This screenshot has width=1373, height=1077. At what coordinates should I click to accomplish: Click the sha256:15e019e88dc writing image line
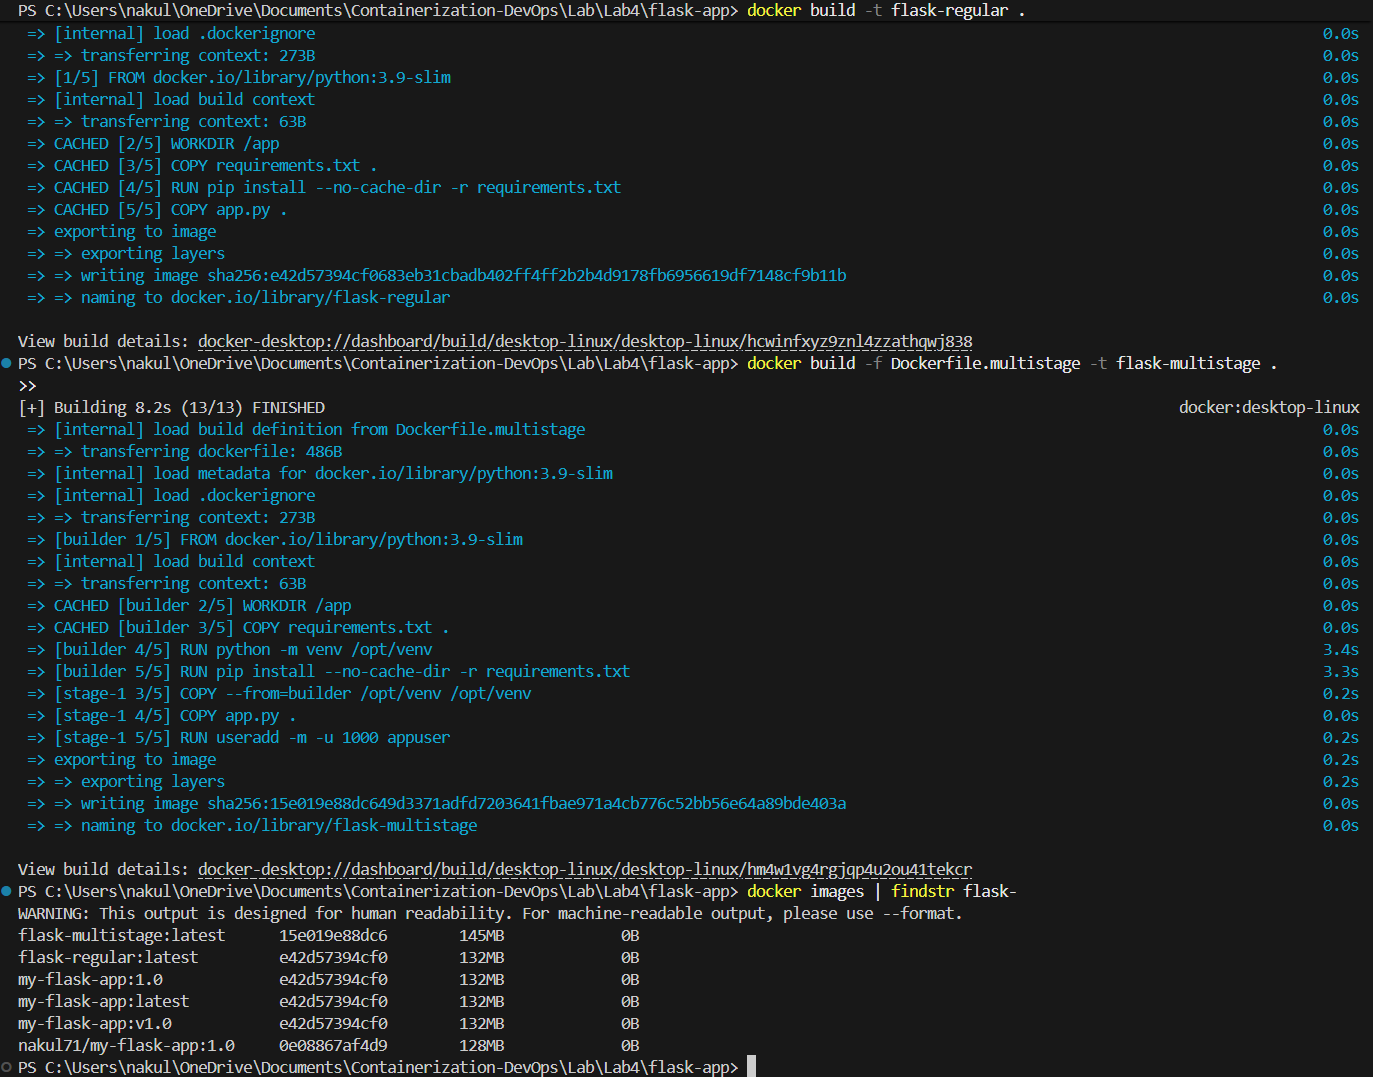pyautogui.click(x=526, y=804)
